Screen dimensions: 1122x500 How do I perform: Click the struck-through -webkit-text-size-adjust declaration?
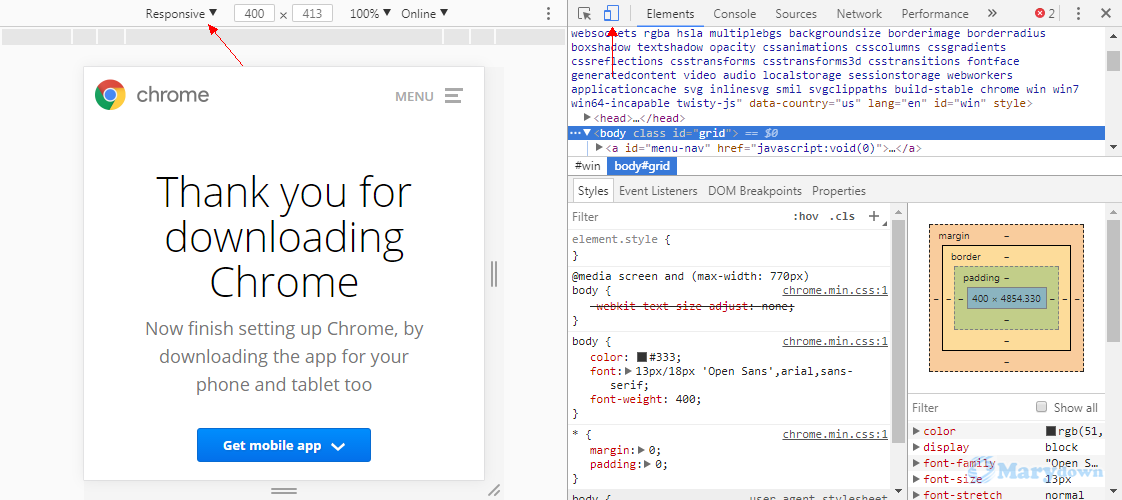(692, 306)
